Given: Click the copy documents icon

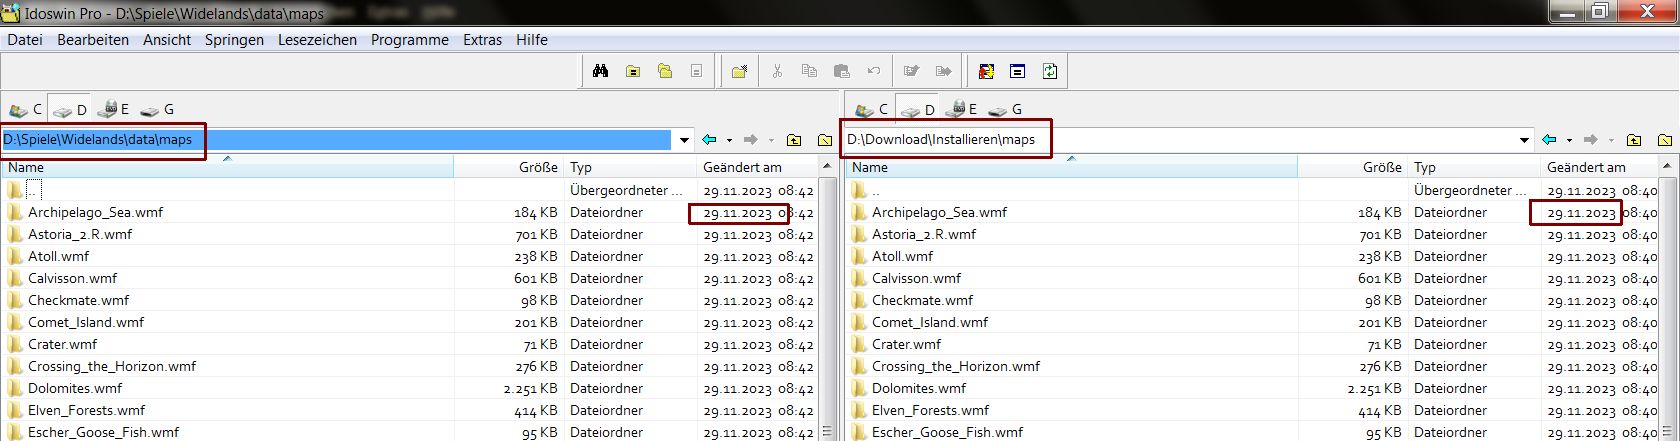Looking at the screenshot, I should click(809, 71).
